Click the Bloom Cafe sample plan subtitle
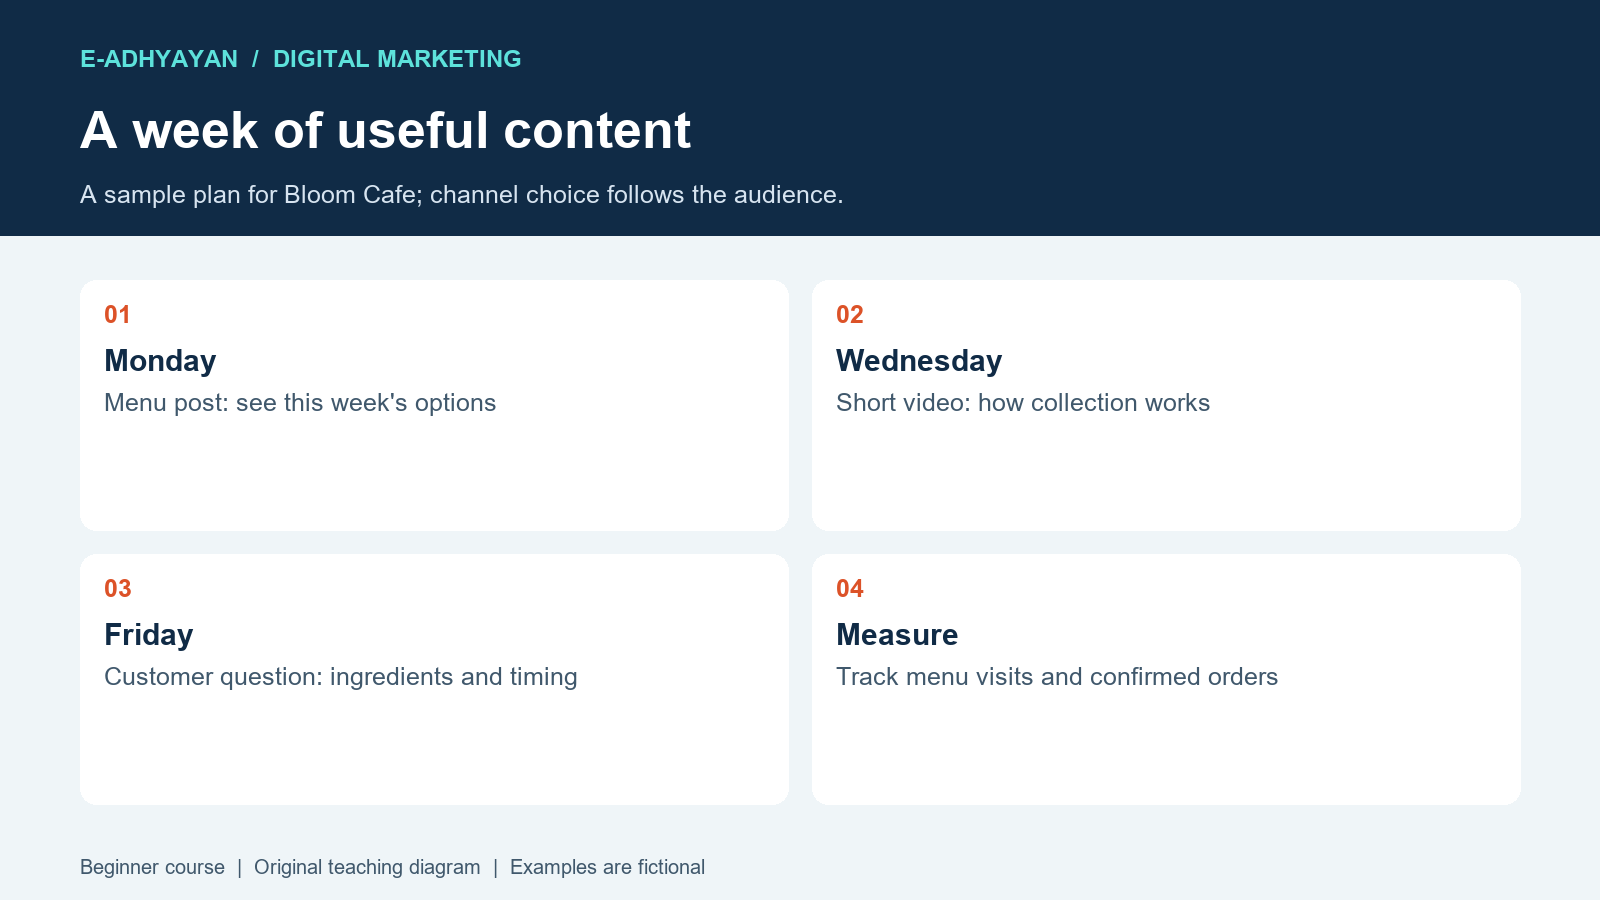The image size is (1600, 900). [462, 194]
